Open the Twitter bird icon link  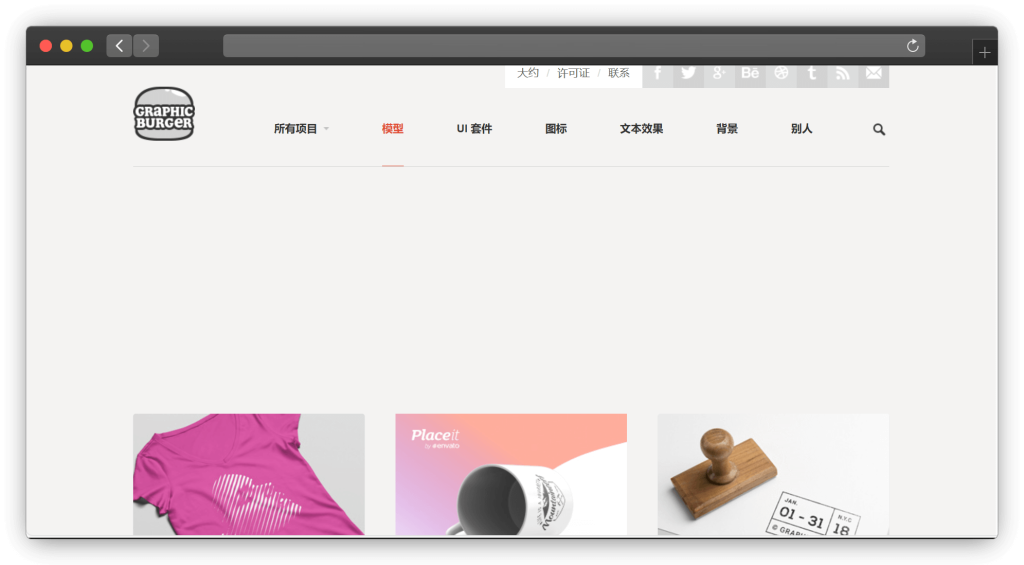coord(688,74)
